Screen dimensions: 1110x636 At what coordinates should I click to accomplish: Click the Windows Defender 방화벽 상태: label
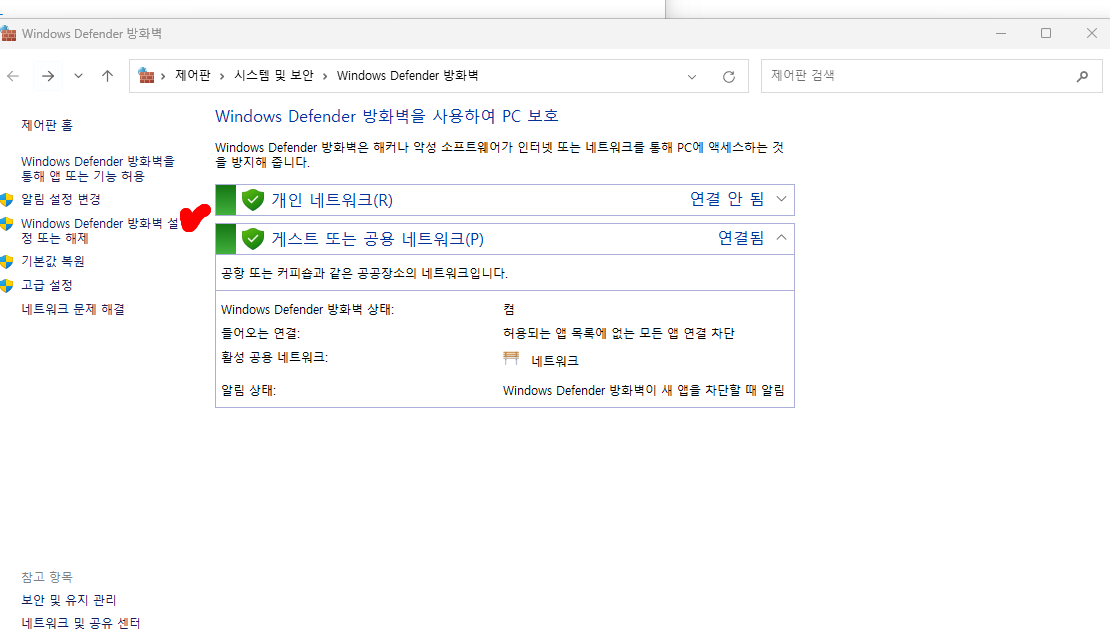pos(307,310)
